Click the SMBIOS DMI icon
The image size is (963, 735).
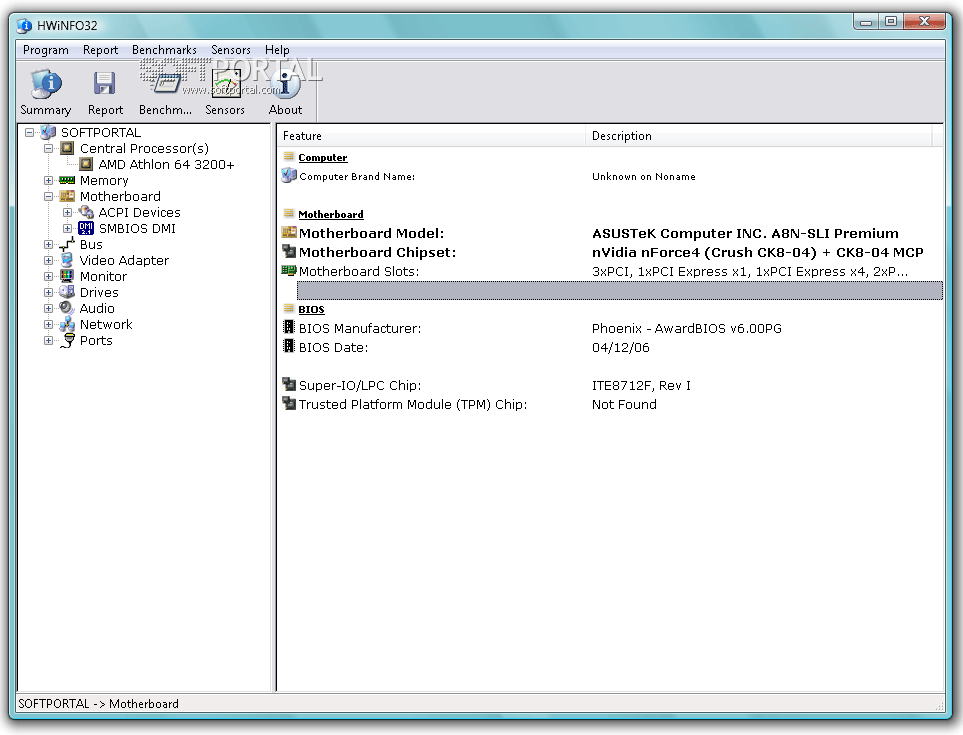[86, 228]
